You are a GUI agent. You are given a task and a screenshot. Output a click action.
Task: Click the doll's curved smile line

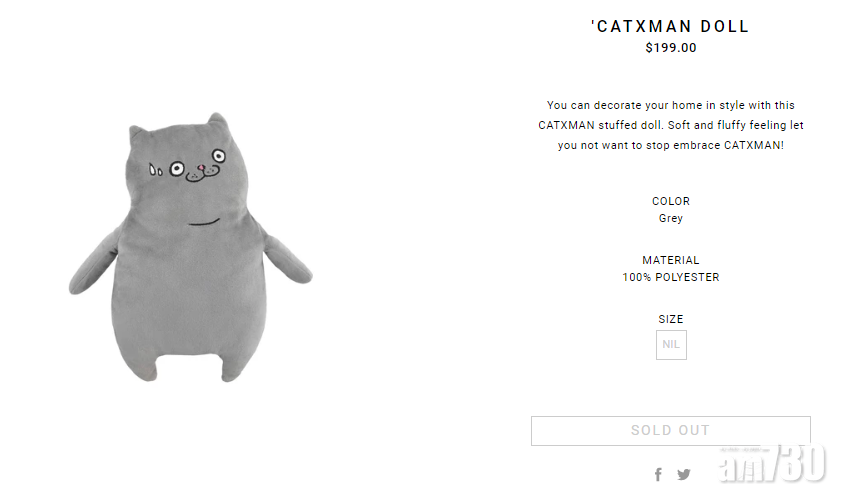204,221
